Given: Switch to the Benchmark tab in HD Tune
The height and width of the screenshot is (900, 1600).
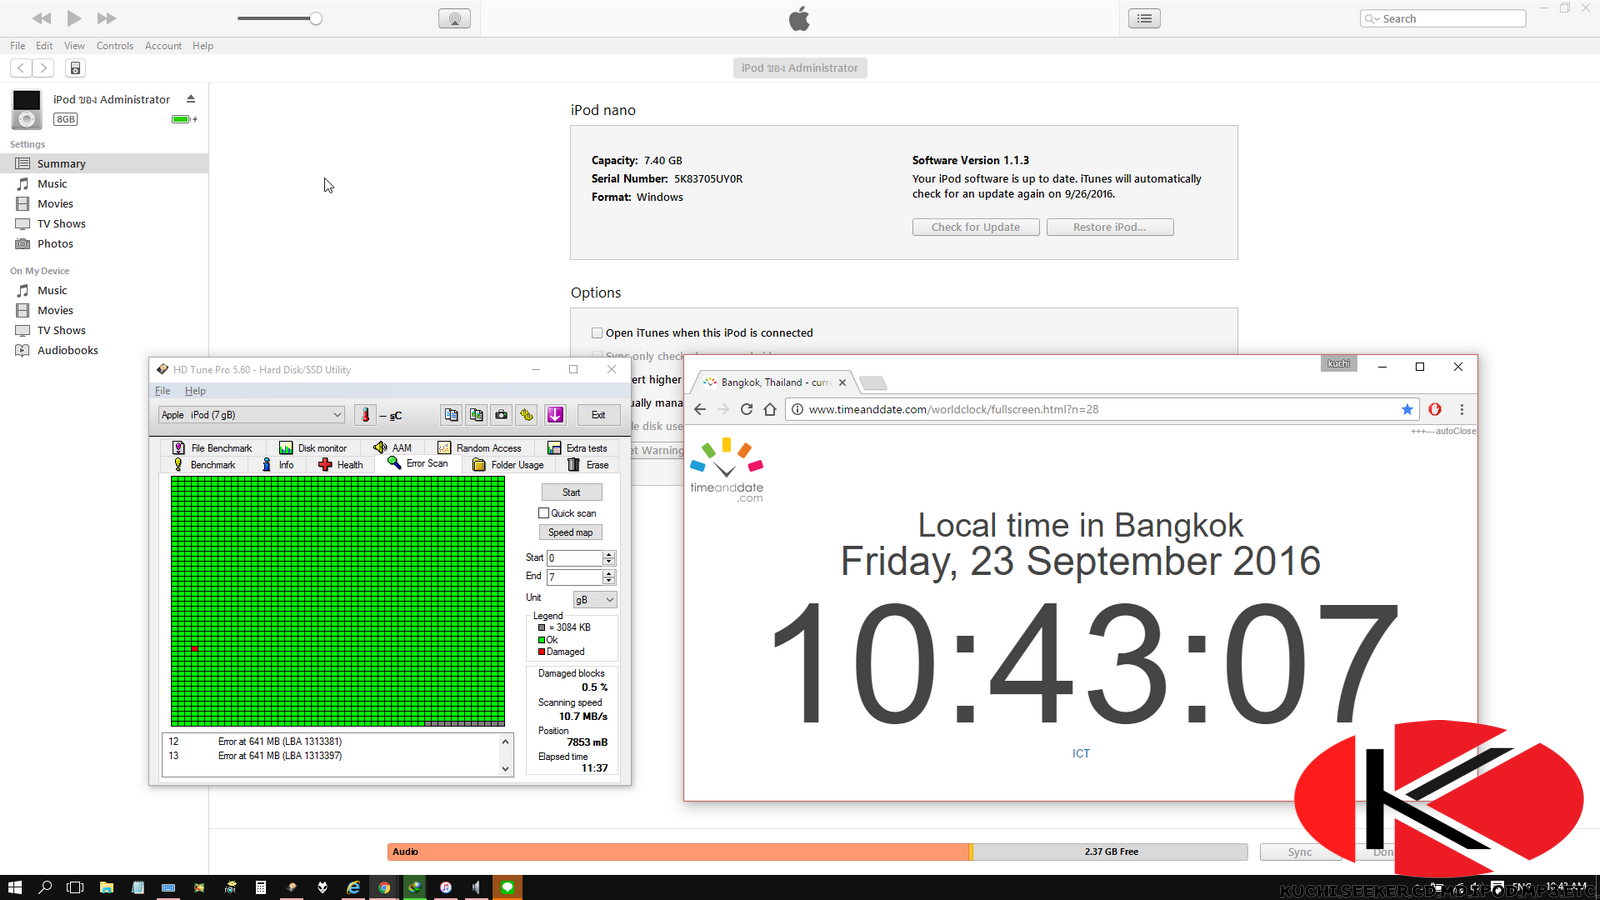Looking at the screenshot, I should (204, 465).
